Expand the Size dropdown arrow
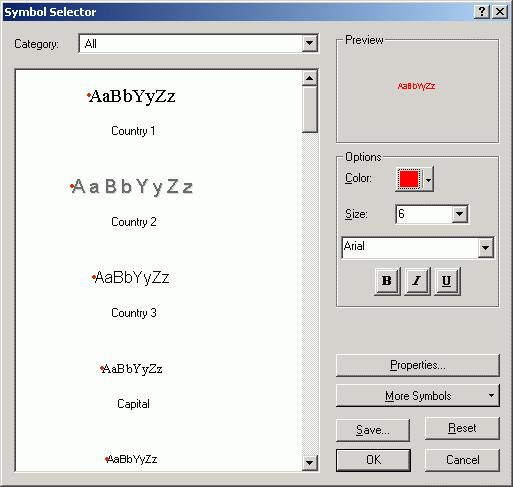The height and width of the screenshot is (487, 513). [x=460, y=214]
